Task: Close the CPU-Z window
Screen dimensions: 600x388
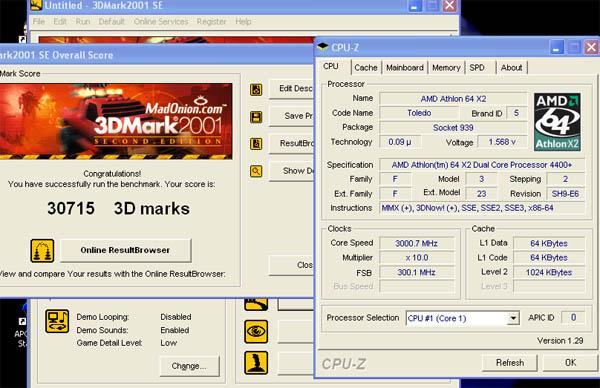Action: (x=591, y=48)
